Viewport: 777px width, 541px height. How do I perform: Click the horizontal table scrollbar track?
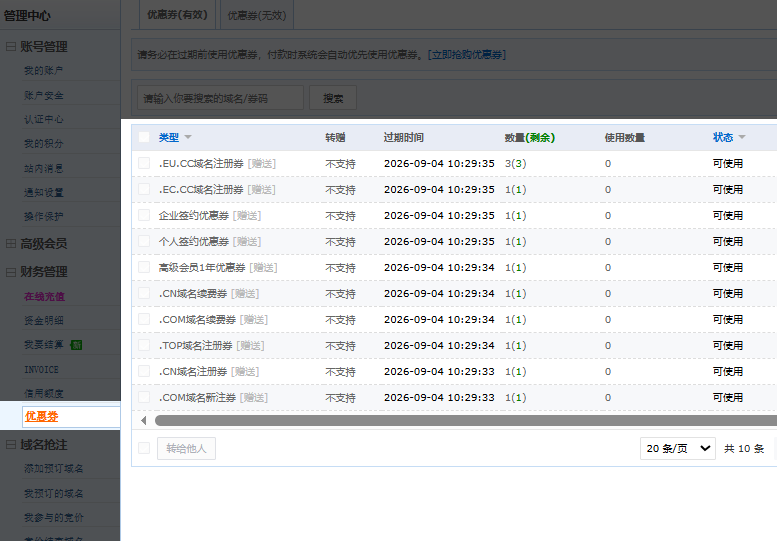(x=466, y=421)
